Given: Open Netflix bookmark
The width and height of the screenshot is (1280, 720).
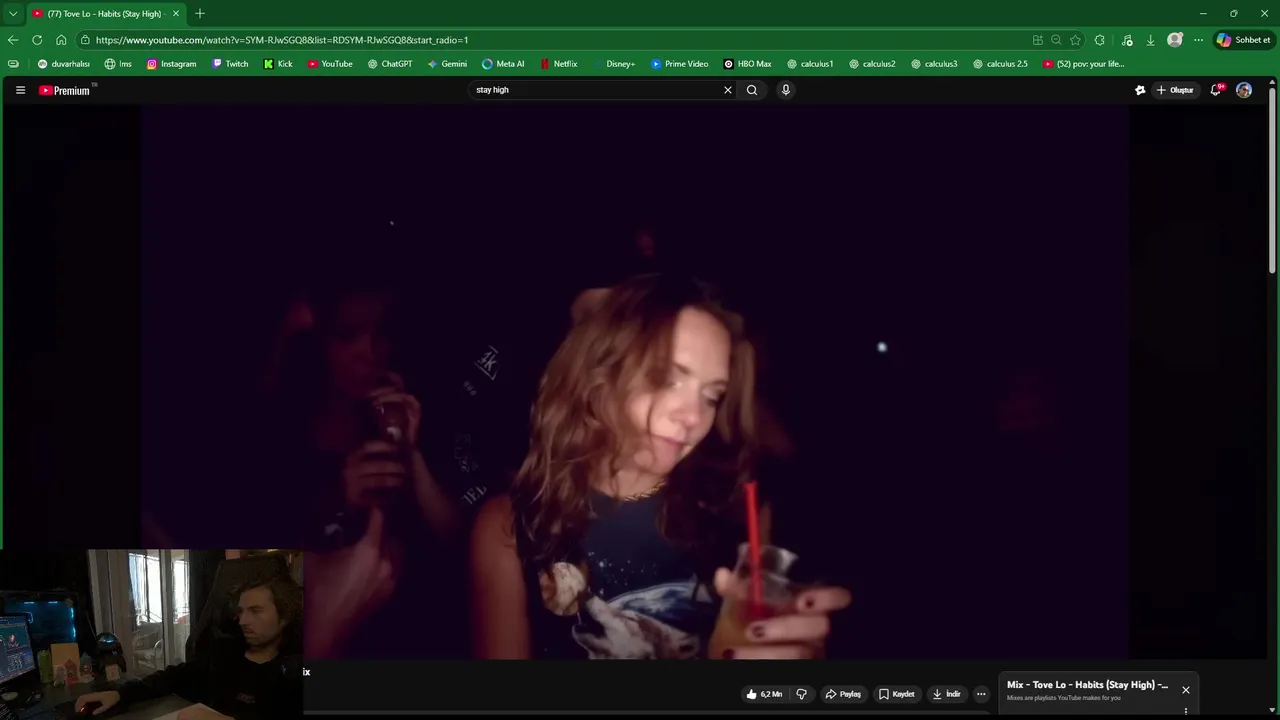Looking at the screenshot, I should pos(558,64).
